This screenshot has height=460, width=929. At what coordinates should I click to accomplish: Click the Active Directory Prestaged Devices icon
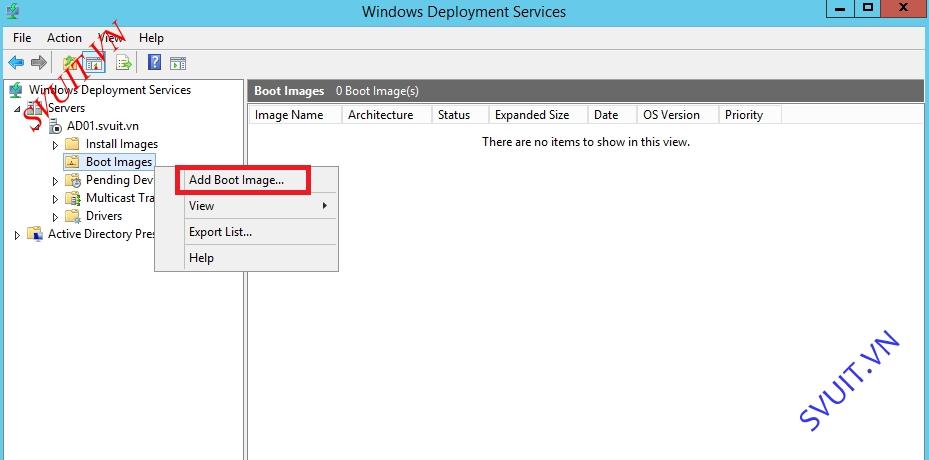pyautogui.click(x=35, y=234)
